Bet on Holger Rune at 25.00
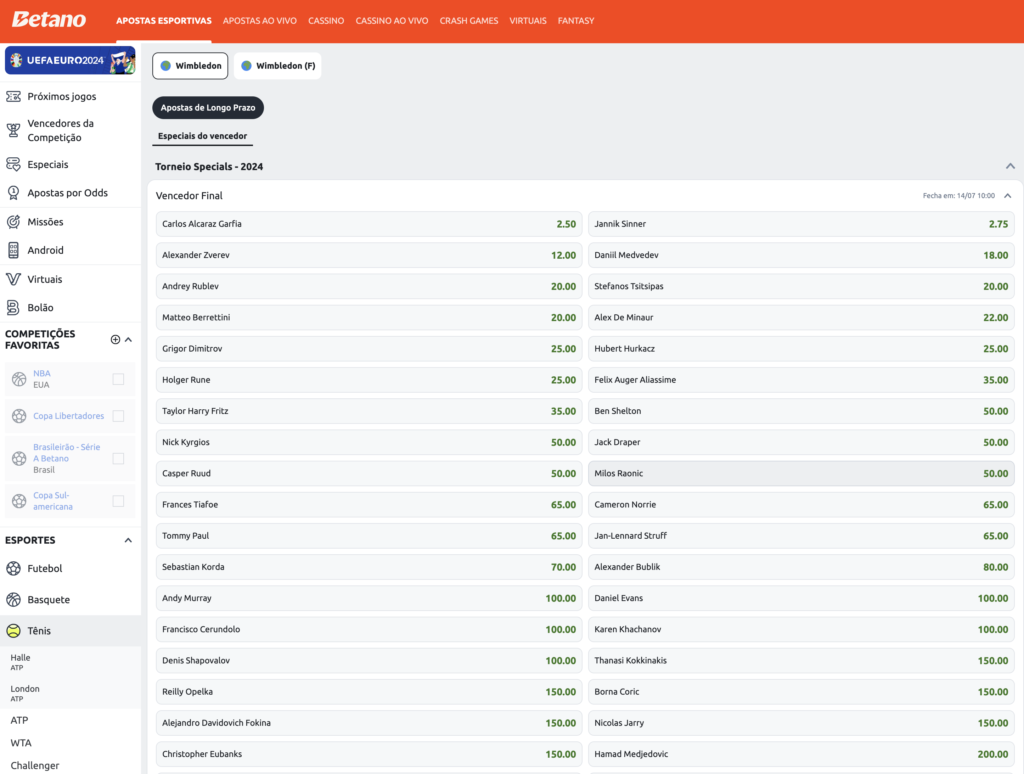 point(369,380)
